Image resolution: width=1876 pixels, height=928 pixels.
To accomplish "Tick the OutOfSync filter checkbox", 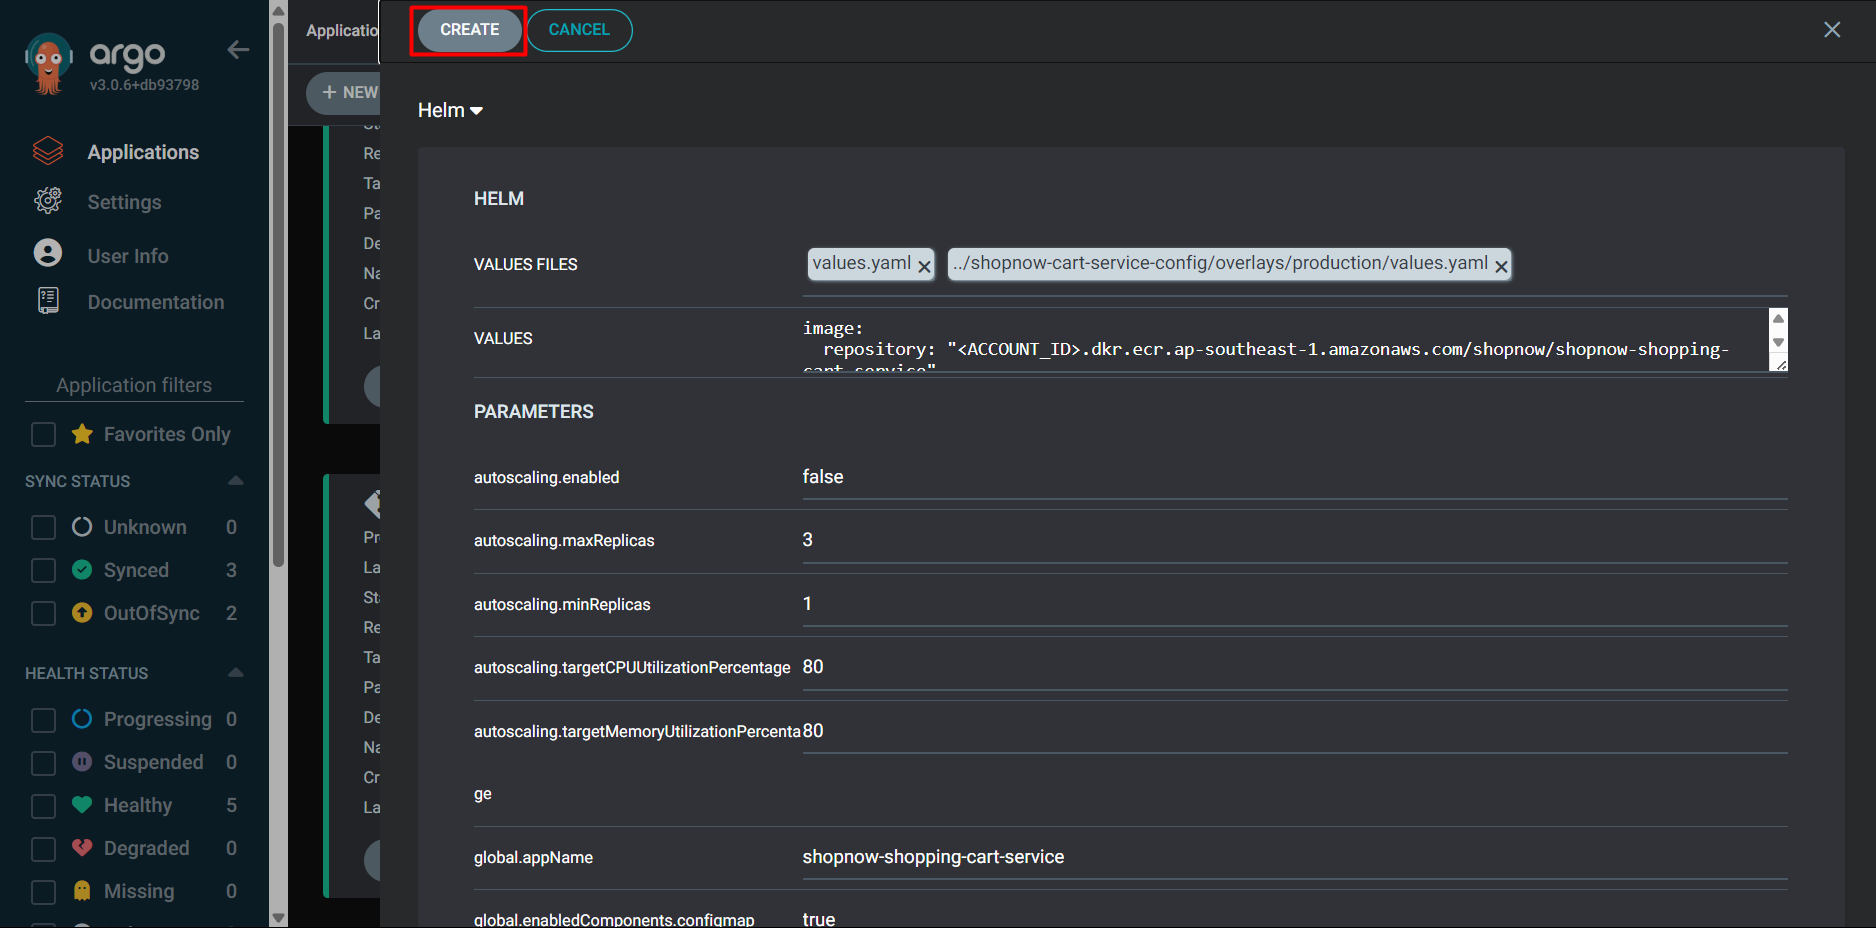I will [x=44, y=613].
